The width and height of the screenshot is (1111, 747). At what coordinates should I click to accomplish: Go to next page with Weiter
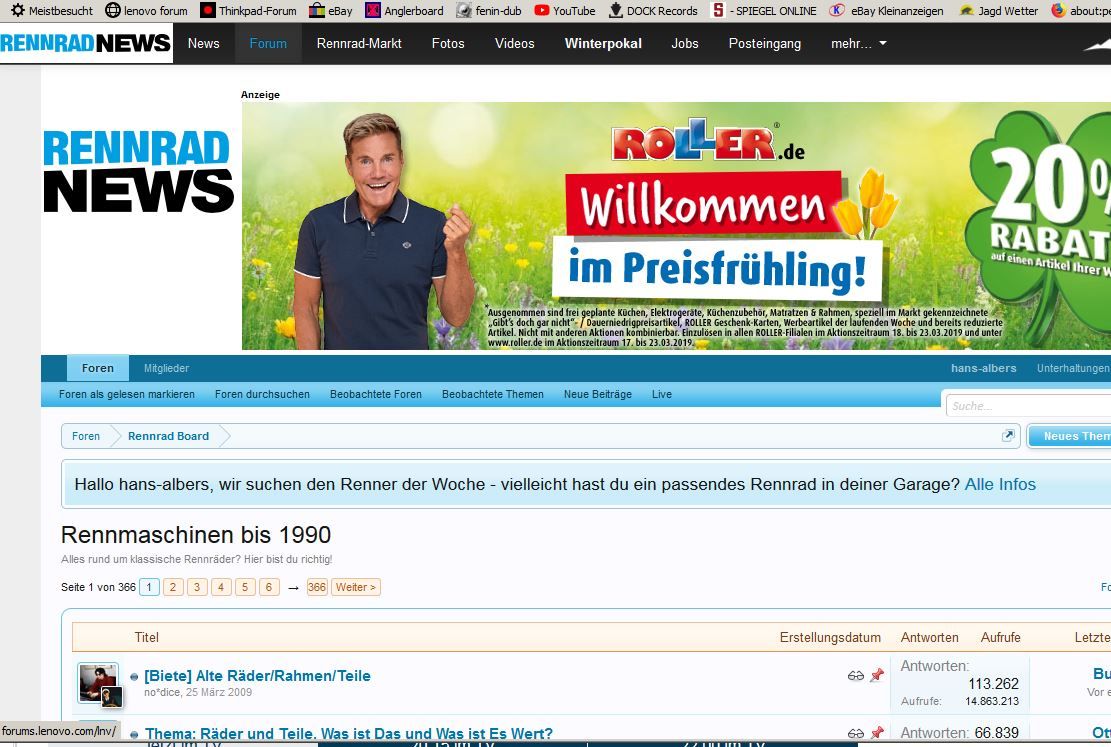click(356, 587)
